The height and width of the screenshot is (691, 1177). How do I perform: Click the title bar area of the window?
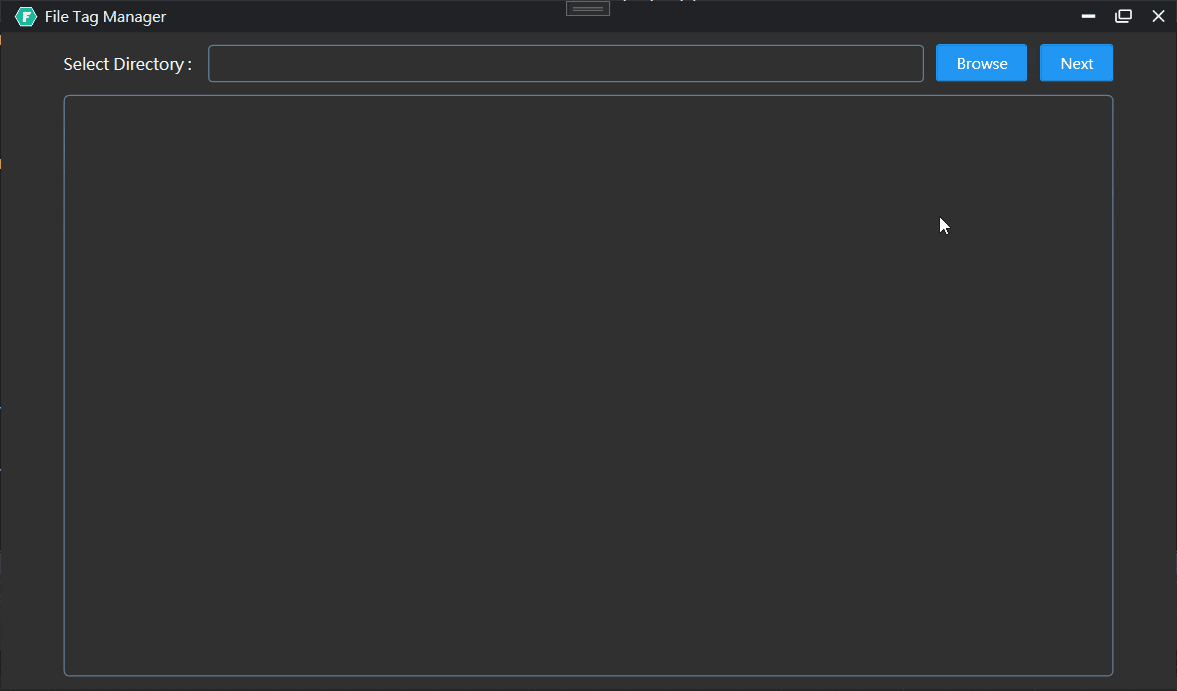coord(600,16)
